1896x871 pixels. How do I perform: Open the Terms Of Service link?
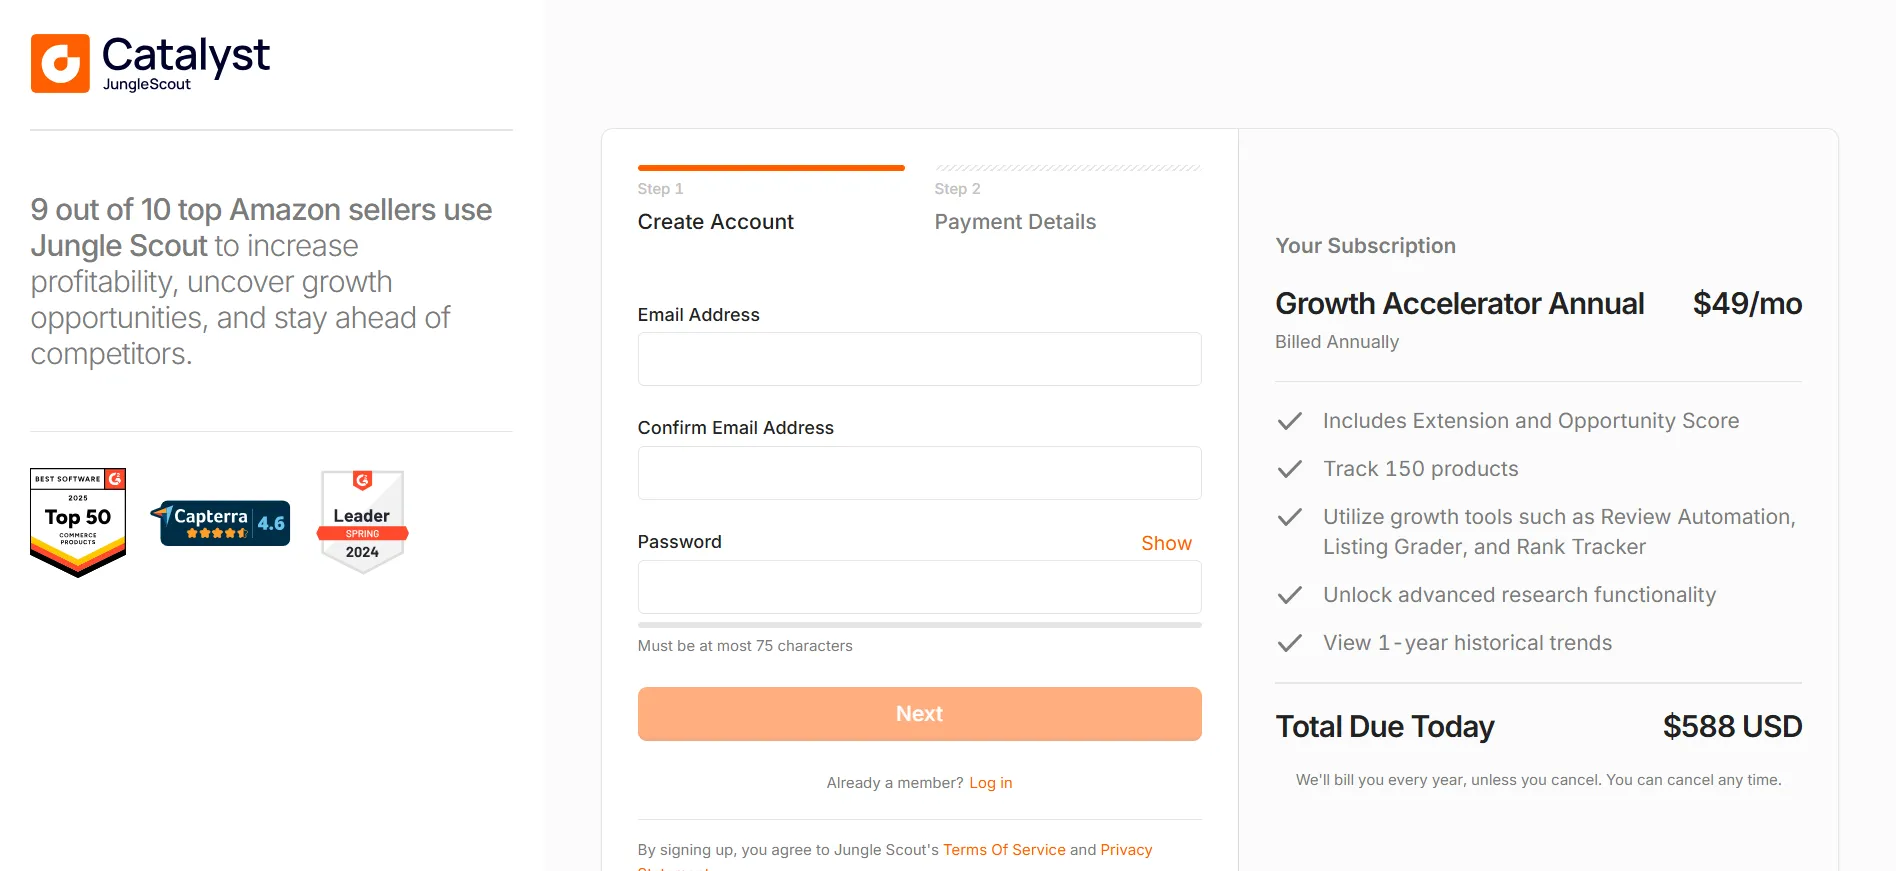(1004, 850)
